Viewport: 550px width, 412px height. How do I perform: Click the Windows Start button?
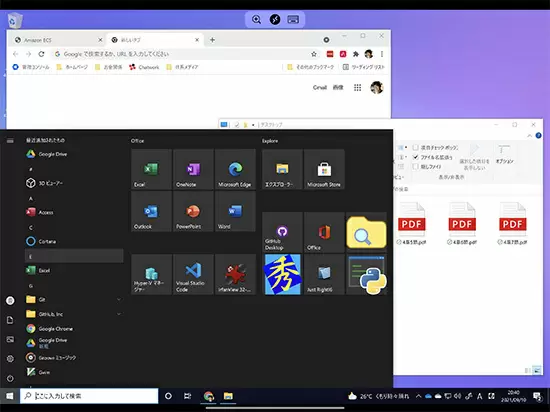pyautogui.click(x=10, y=396)
